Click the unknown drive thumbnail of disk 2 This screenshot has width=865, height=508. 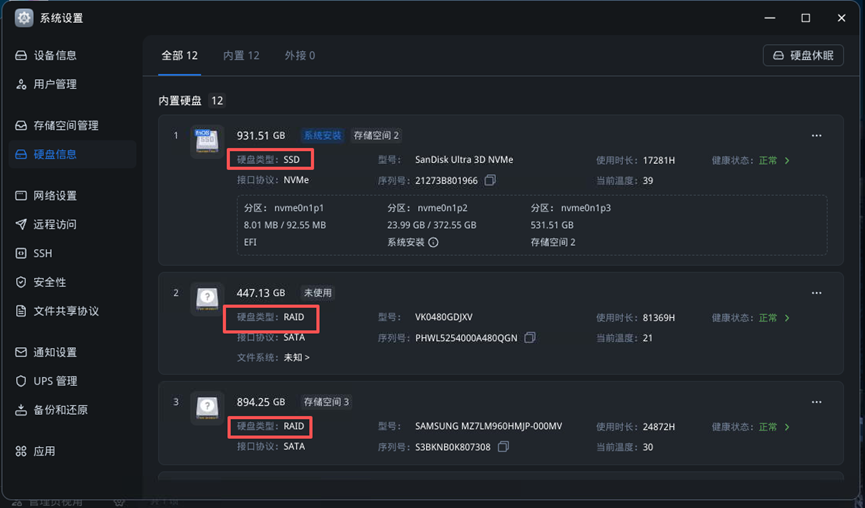(207, 298)
